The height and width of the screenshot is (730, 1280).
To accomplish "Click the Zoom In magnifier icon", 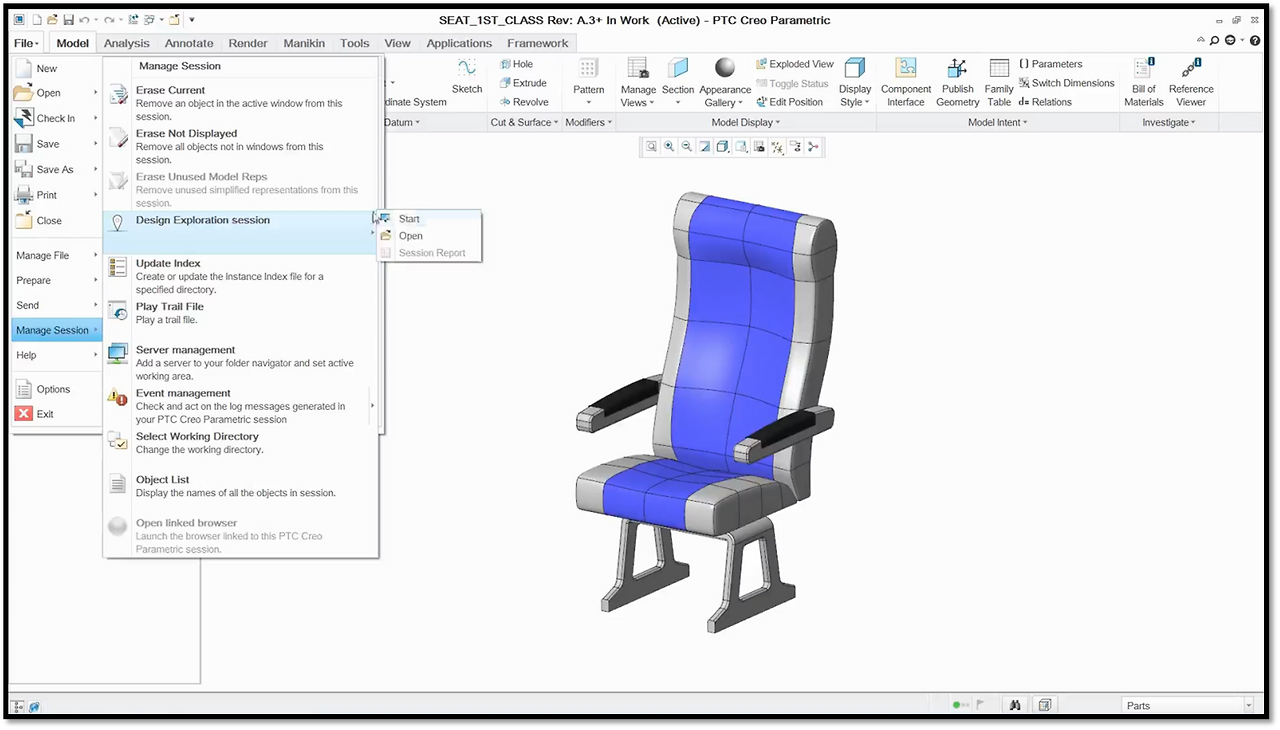I will point(669,146).
